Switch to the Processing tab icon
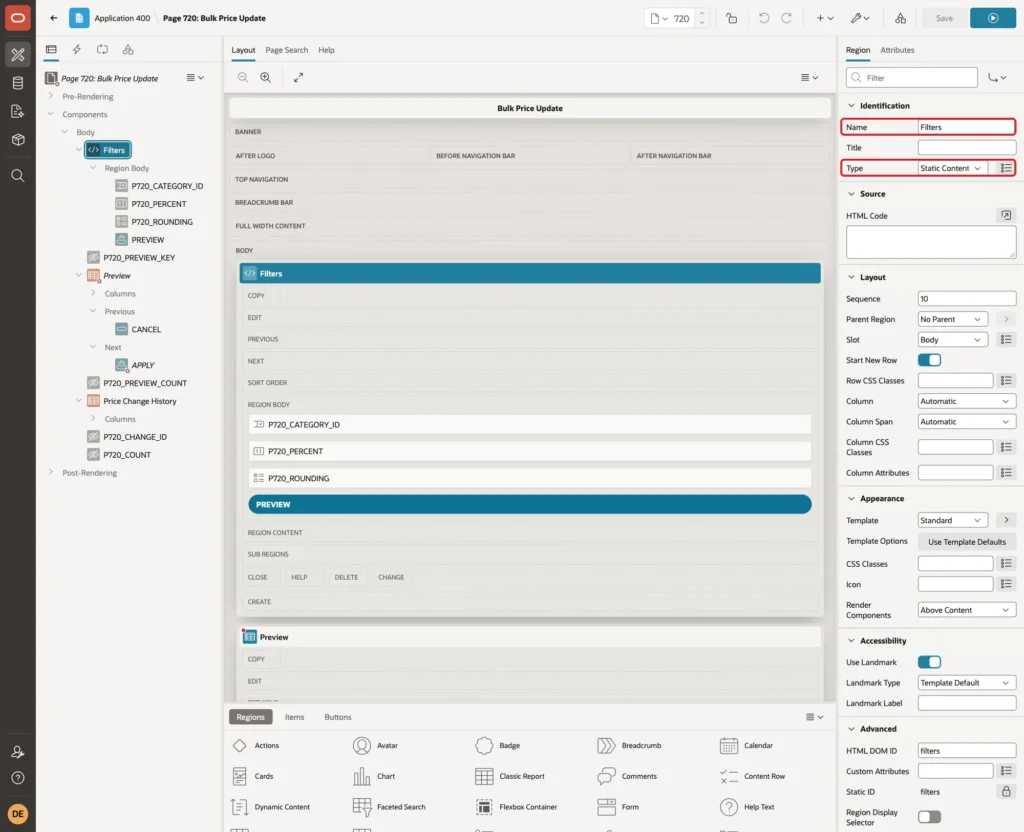 click(102, 50)
